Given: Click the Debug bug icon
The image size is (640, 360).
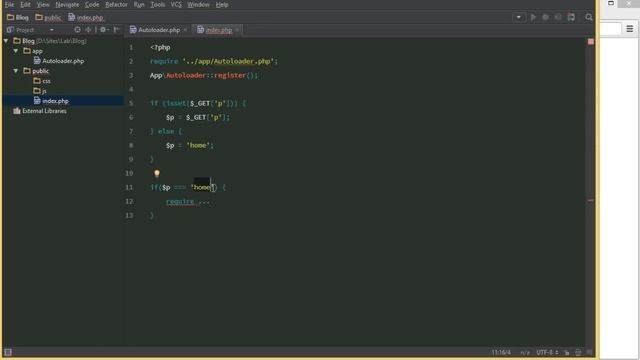Looking at the screenshot, I should pos(545,17).
